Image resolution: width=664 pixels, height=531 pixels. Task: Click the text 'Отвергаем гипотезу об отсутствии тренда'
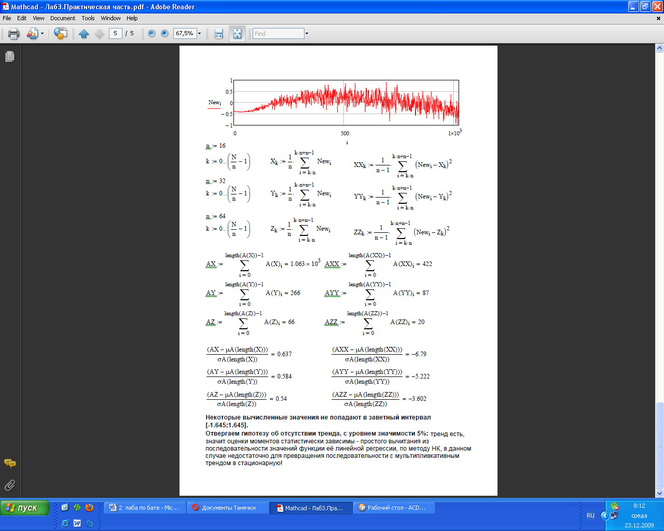pos(272,434)
